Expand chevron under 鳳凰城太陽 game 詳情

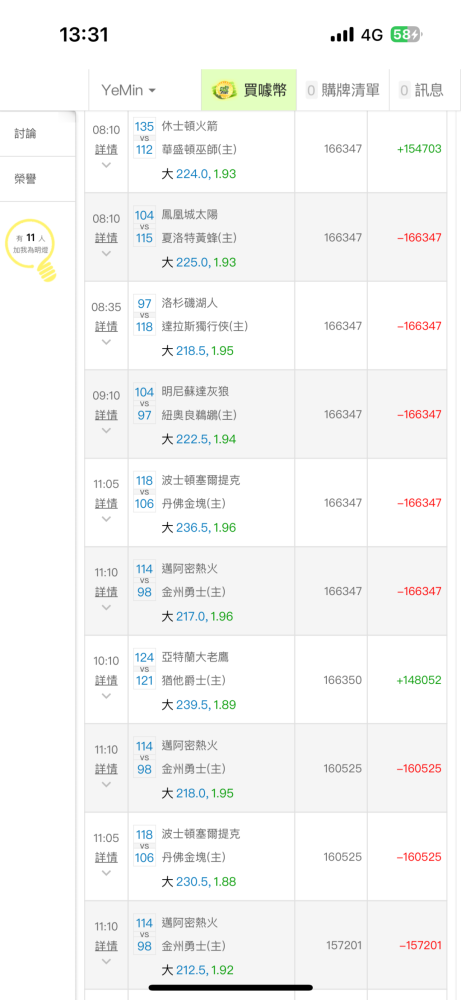coord(106,254)
